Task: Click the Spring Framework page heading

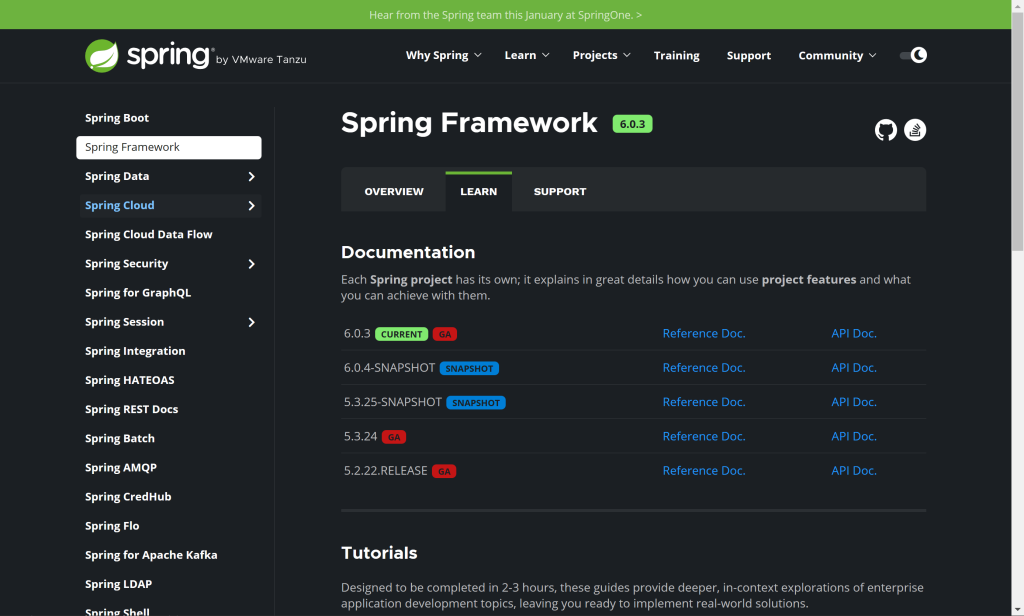Action: click(x=469, y=123)
